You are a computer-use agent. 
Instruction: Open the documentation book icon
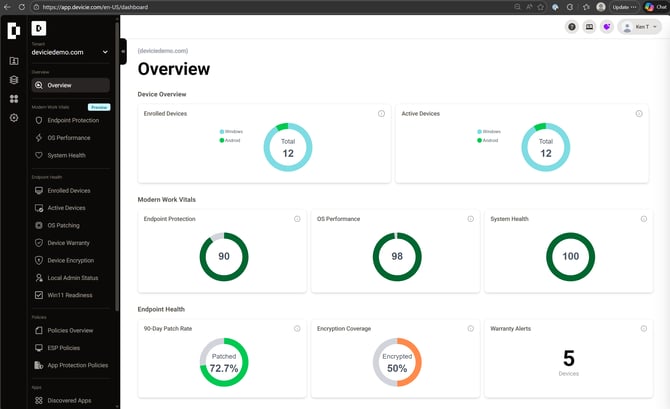[589, 27]
